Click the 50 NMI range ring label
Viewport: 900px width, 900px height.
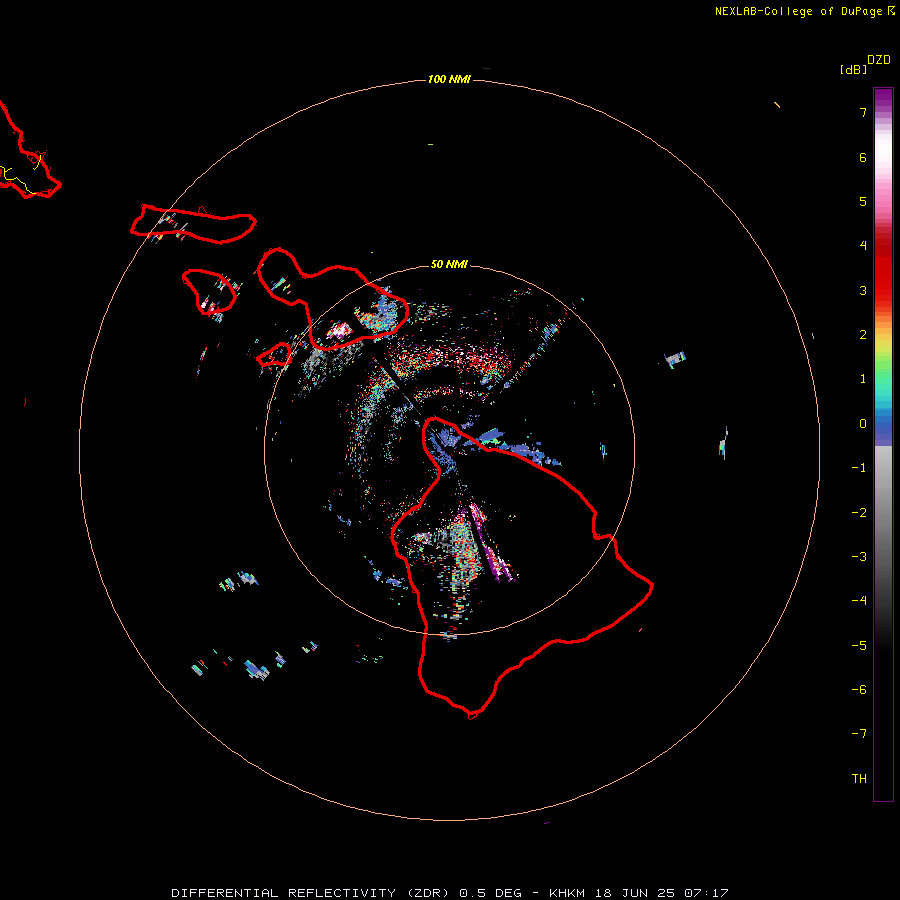[449, 264]
